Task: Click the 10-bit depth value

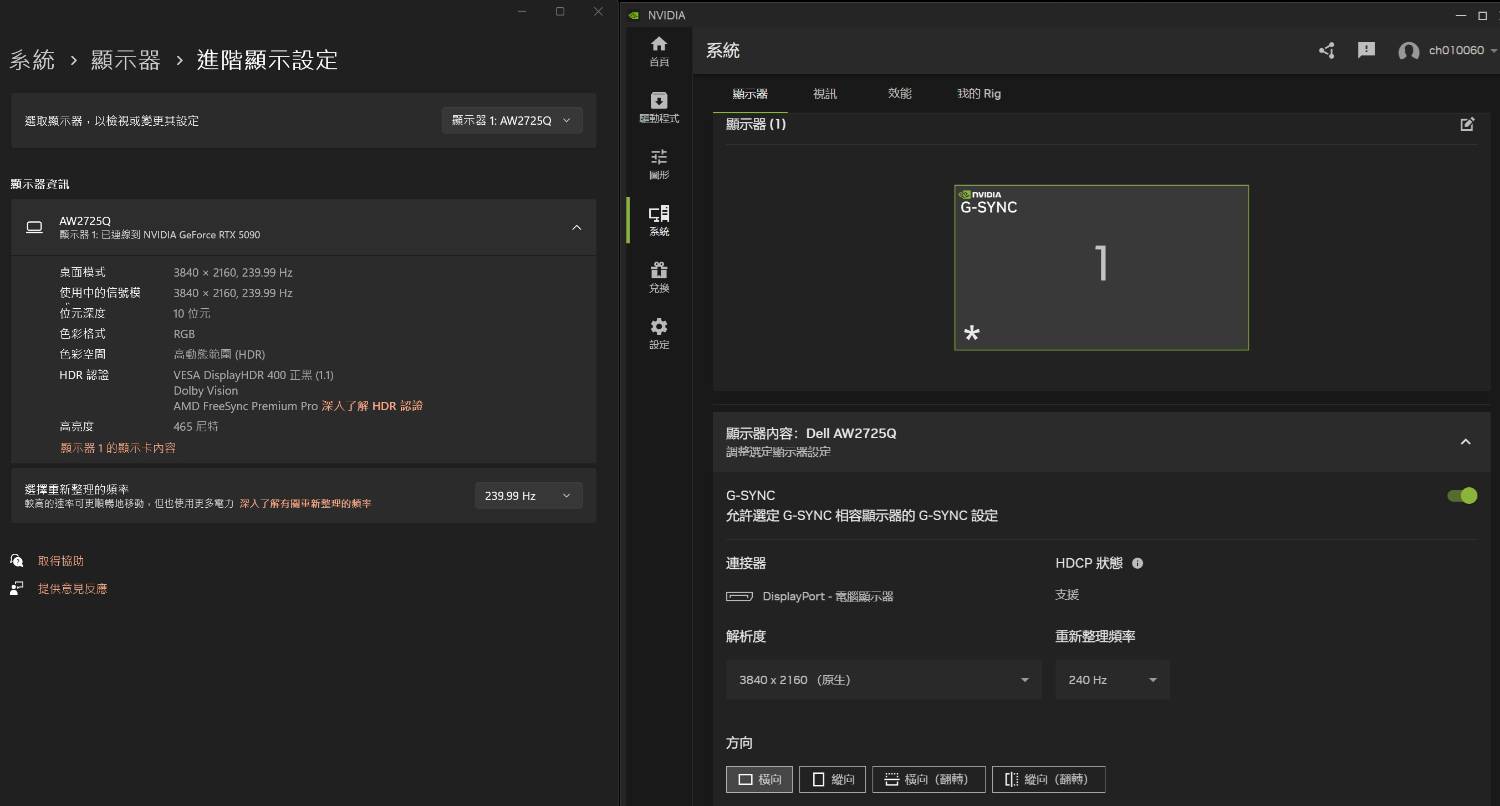Action: [192, 313]
